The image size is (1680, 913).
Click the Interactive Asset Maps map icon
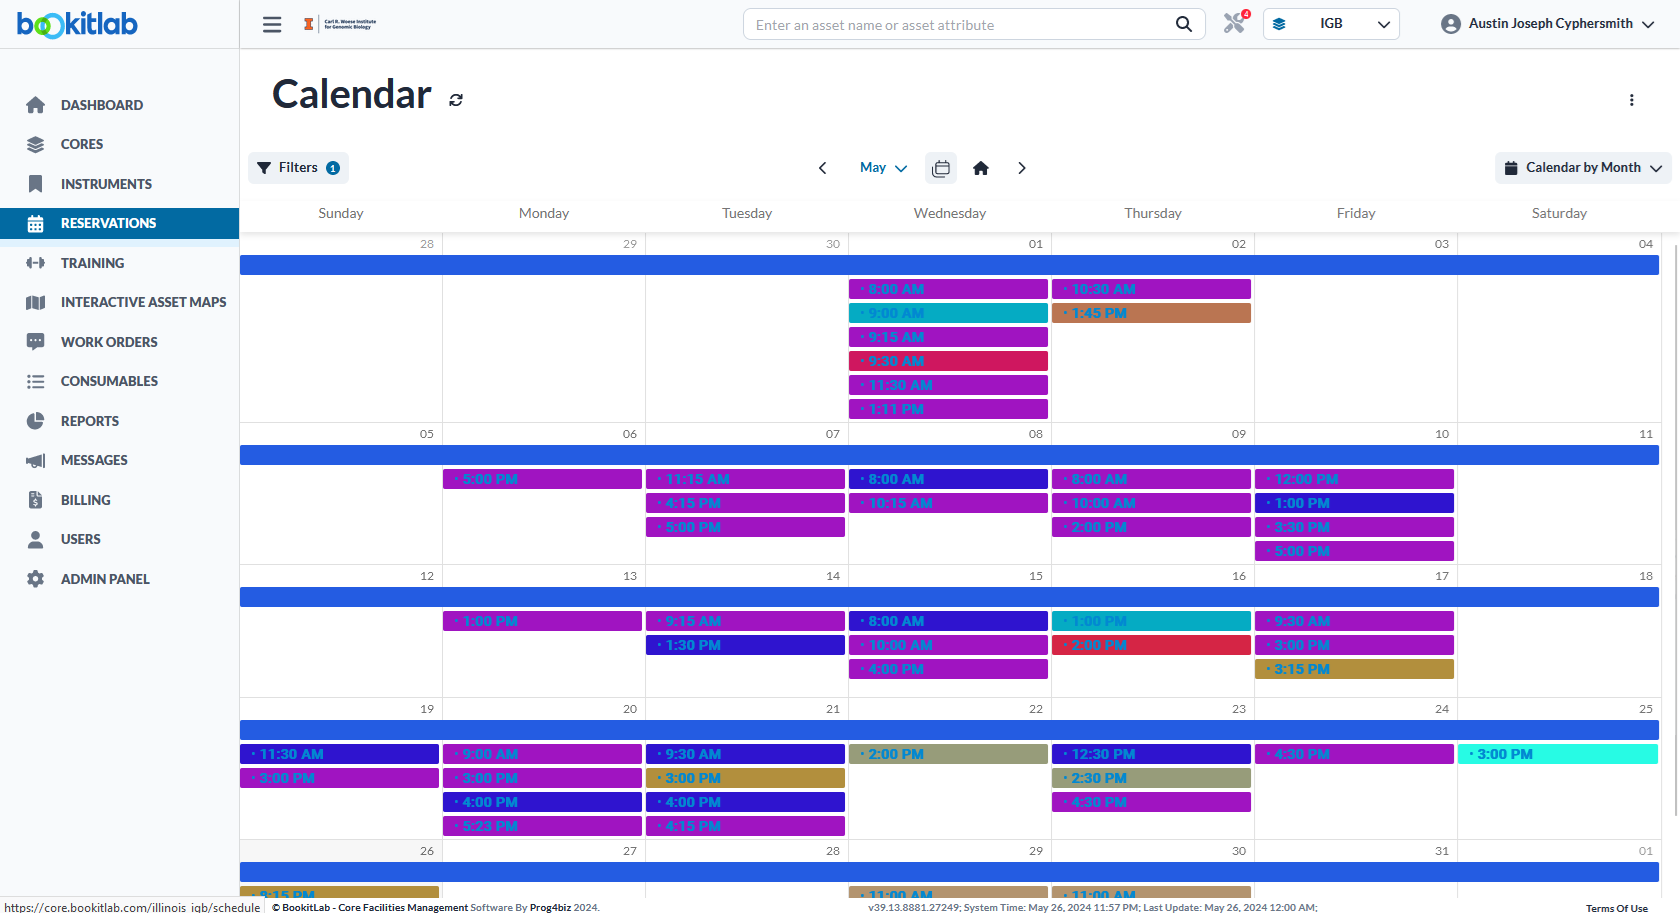coord(36,302)
